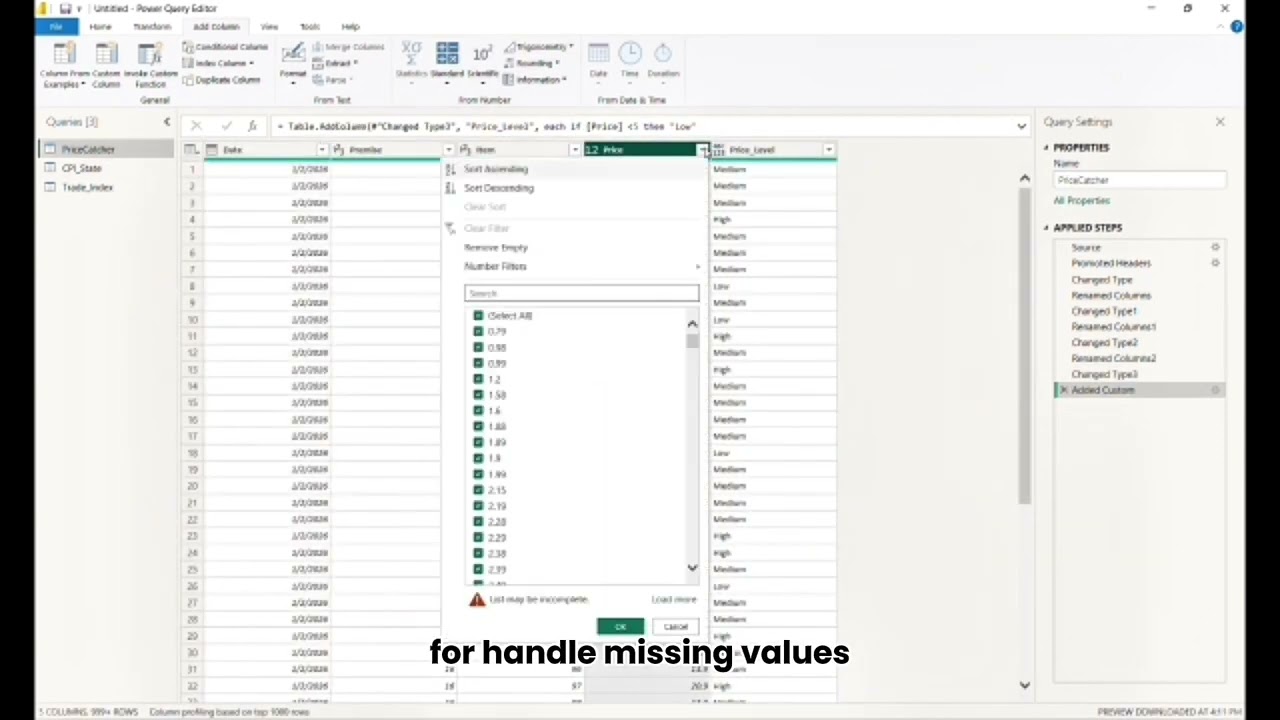Select the CPI_State query
This screenshot has width=1280, height=720.
pyautogui.click(x=82, y=169)
